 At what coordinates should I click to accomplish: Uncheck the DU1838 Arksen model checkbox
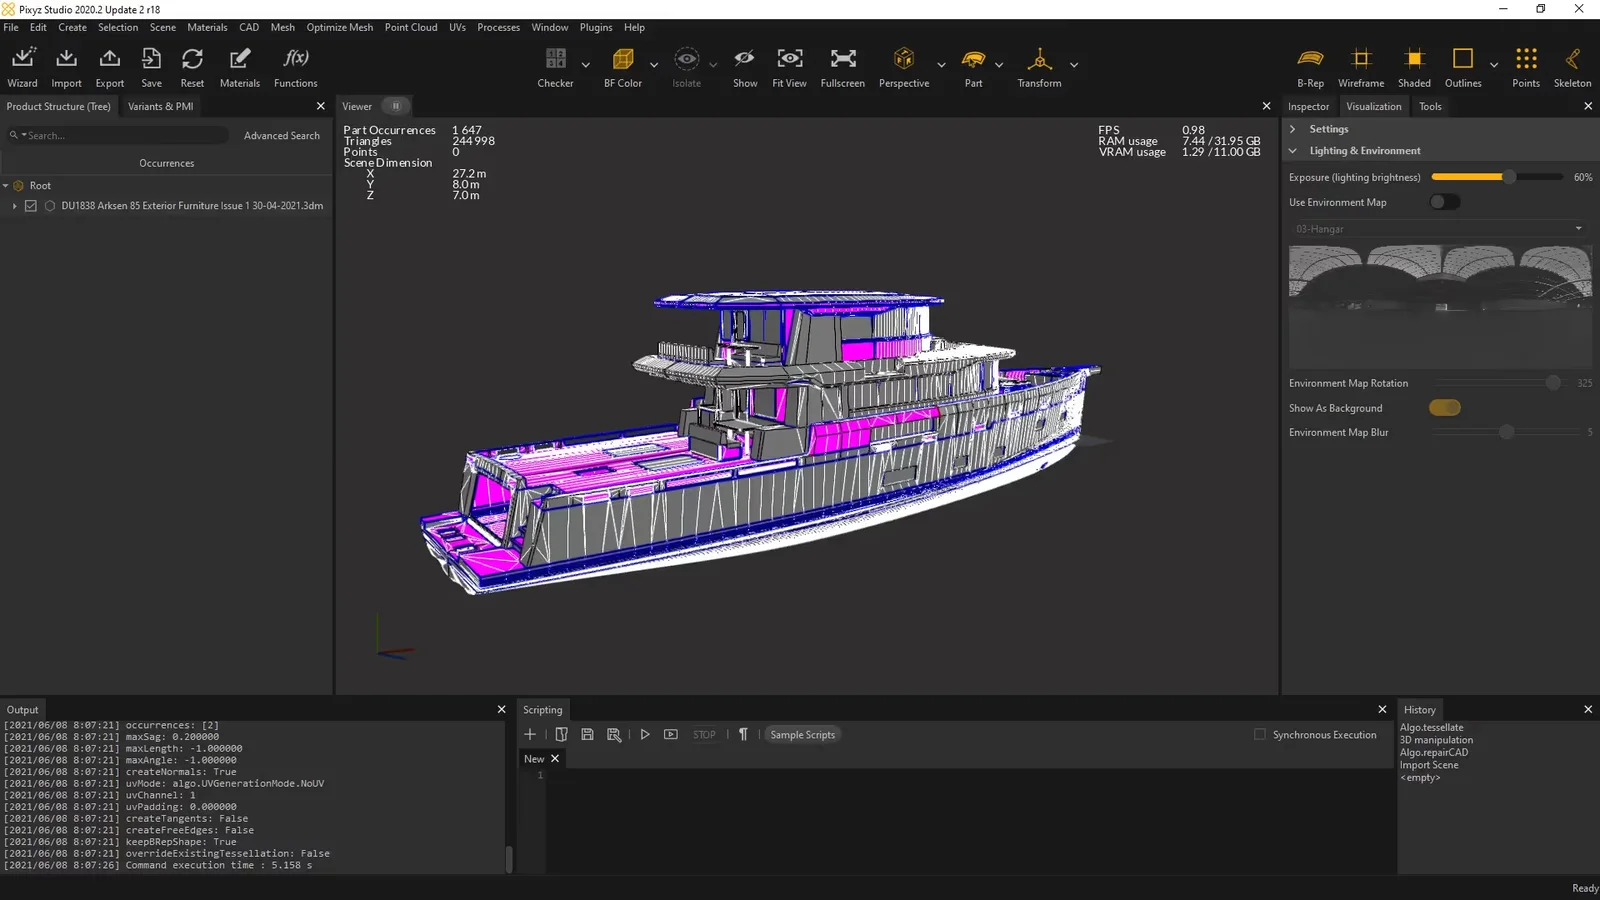click(31, 206)
